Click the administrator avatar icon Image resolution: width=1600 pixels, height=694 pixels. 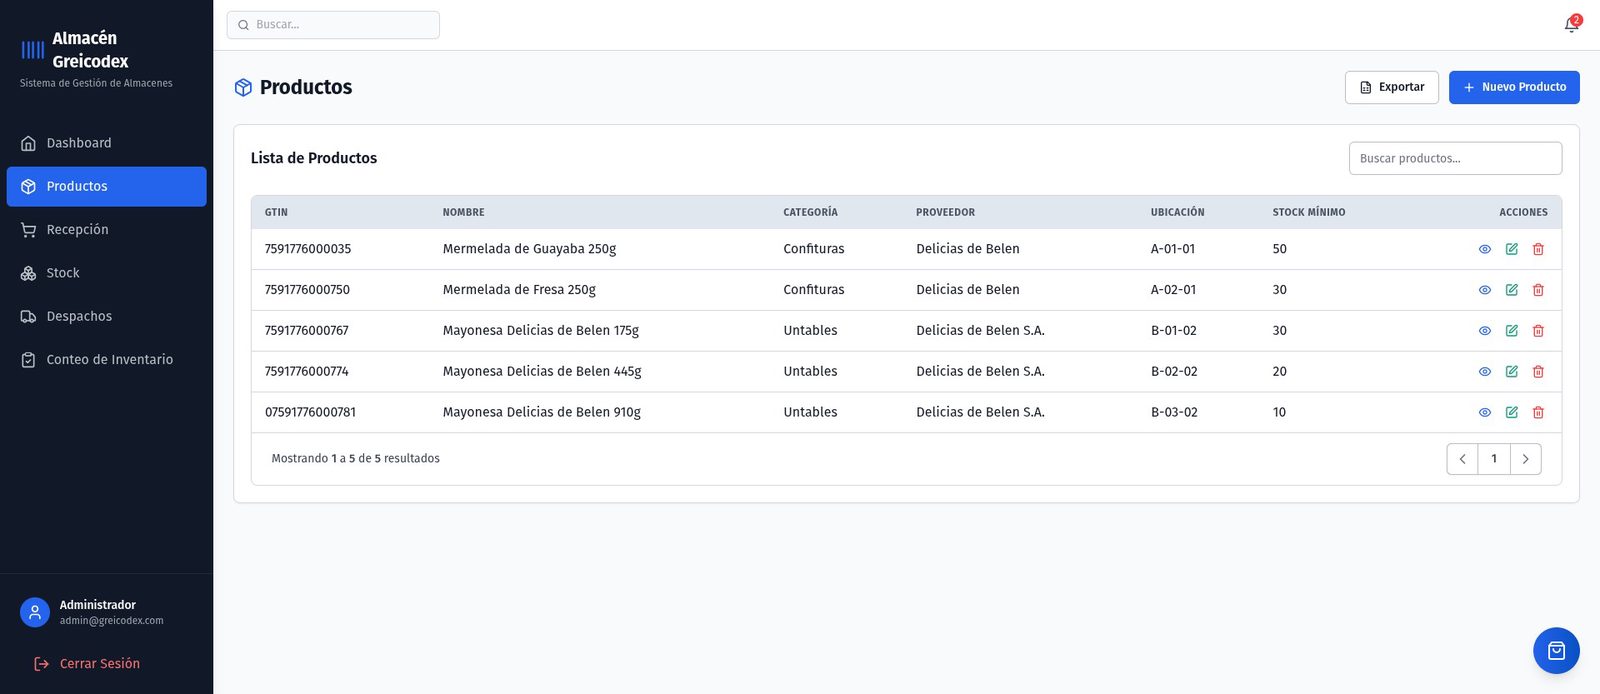coord(35,612)
